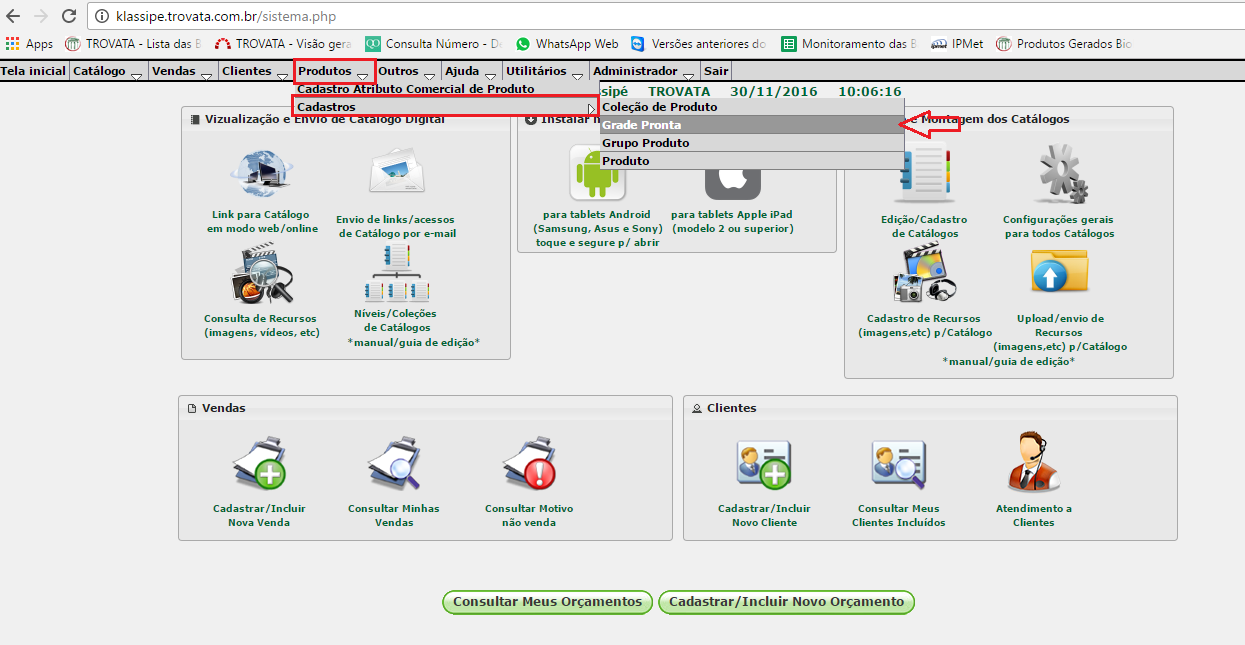Click Cadastrar/Incluir Nova Venda icon

click(x=259, y=466)
